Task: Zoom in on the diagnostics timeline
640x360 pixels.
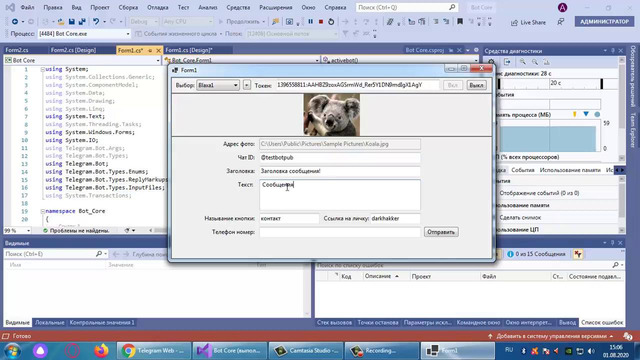Action: point(522,62)
